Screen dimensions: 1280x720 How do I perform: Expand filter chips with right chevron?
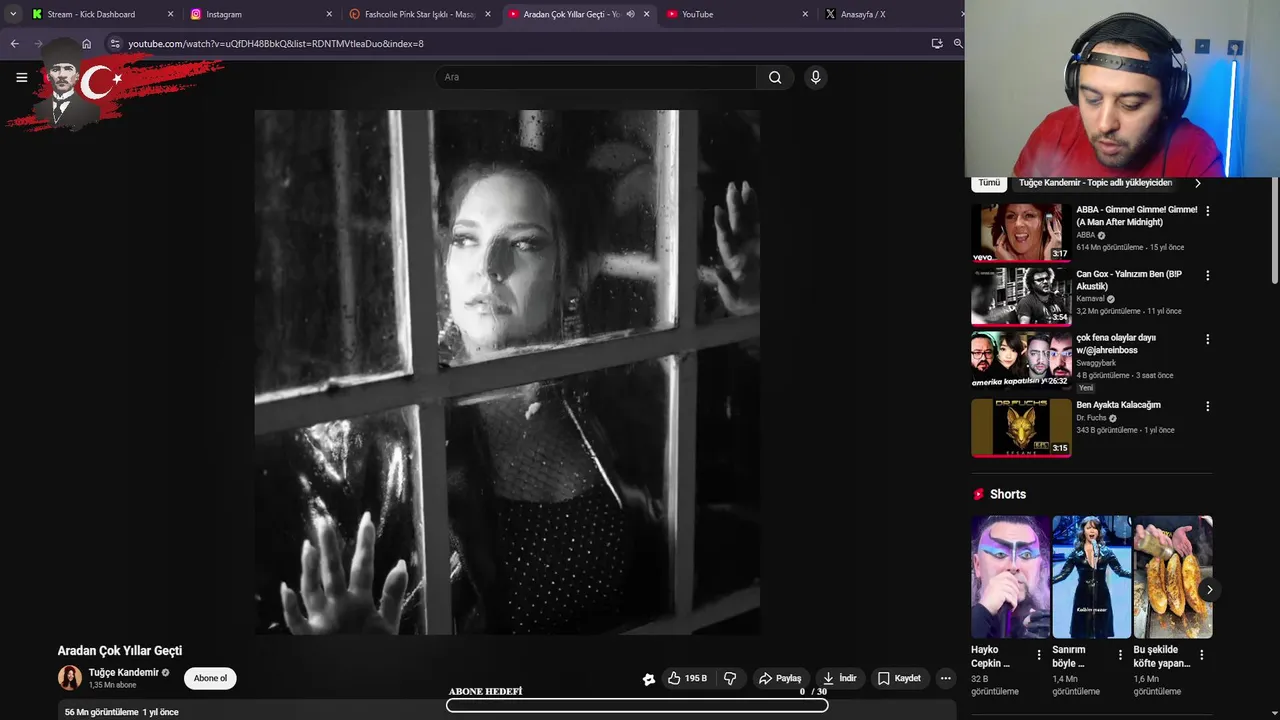pos(1198,183)
